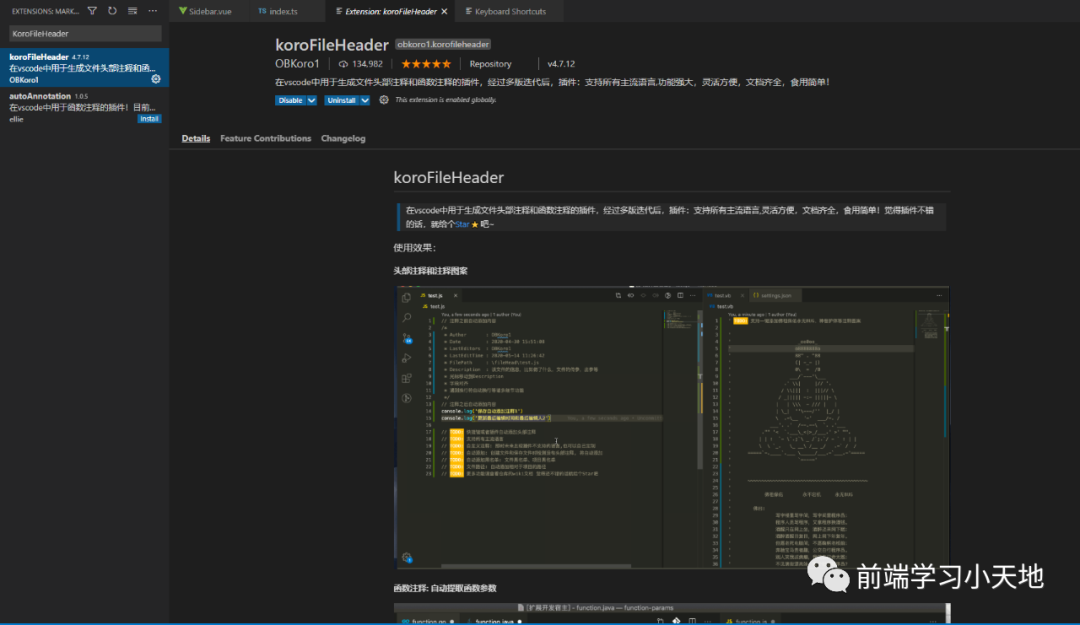Open publisher OBKoro1 link
The width and height of the screenshot is (1080, 625).
tap(298, 63)
